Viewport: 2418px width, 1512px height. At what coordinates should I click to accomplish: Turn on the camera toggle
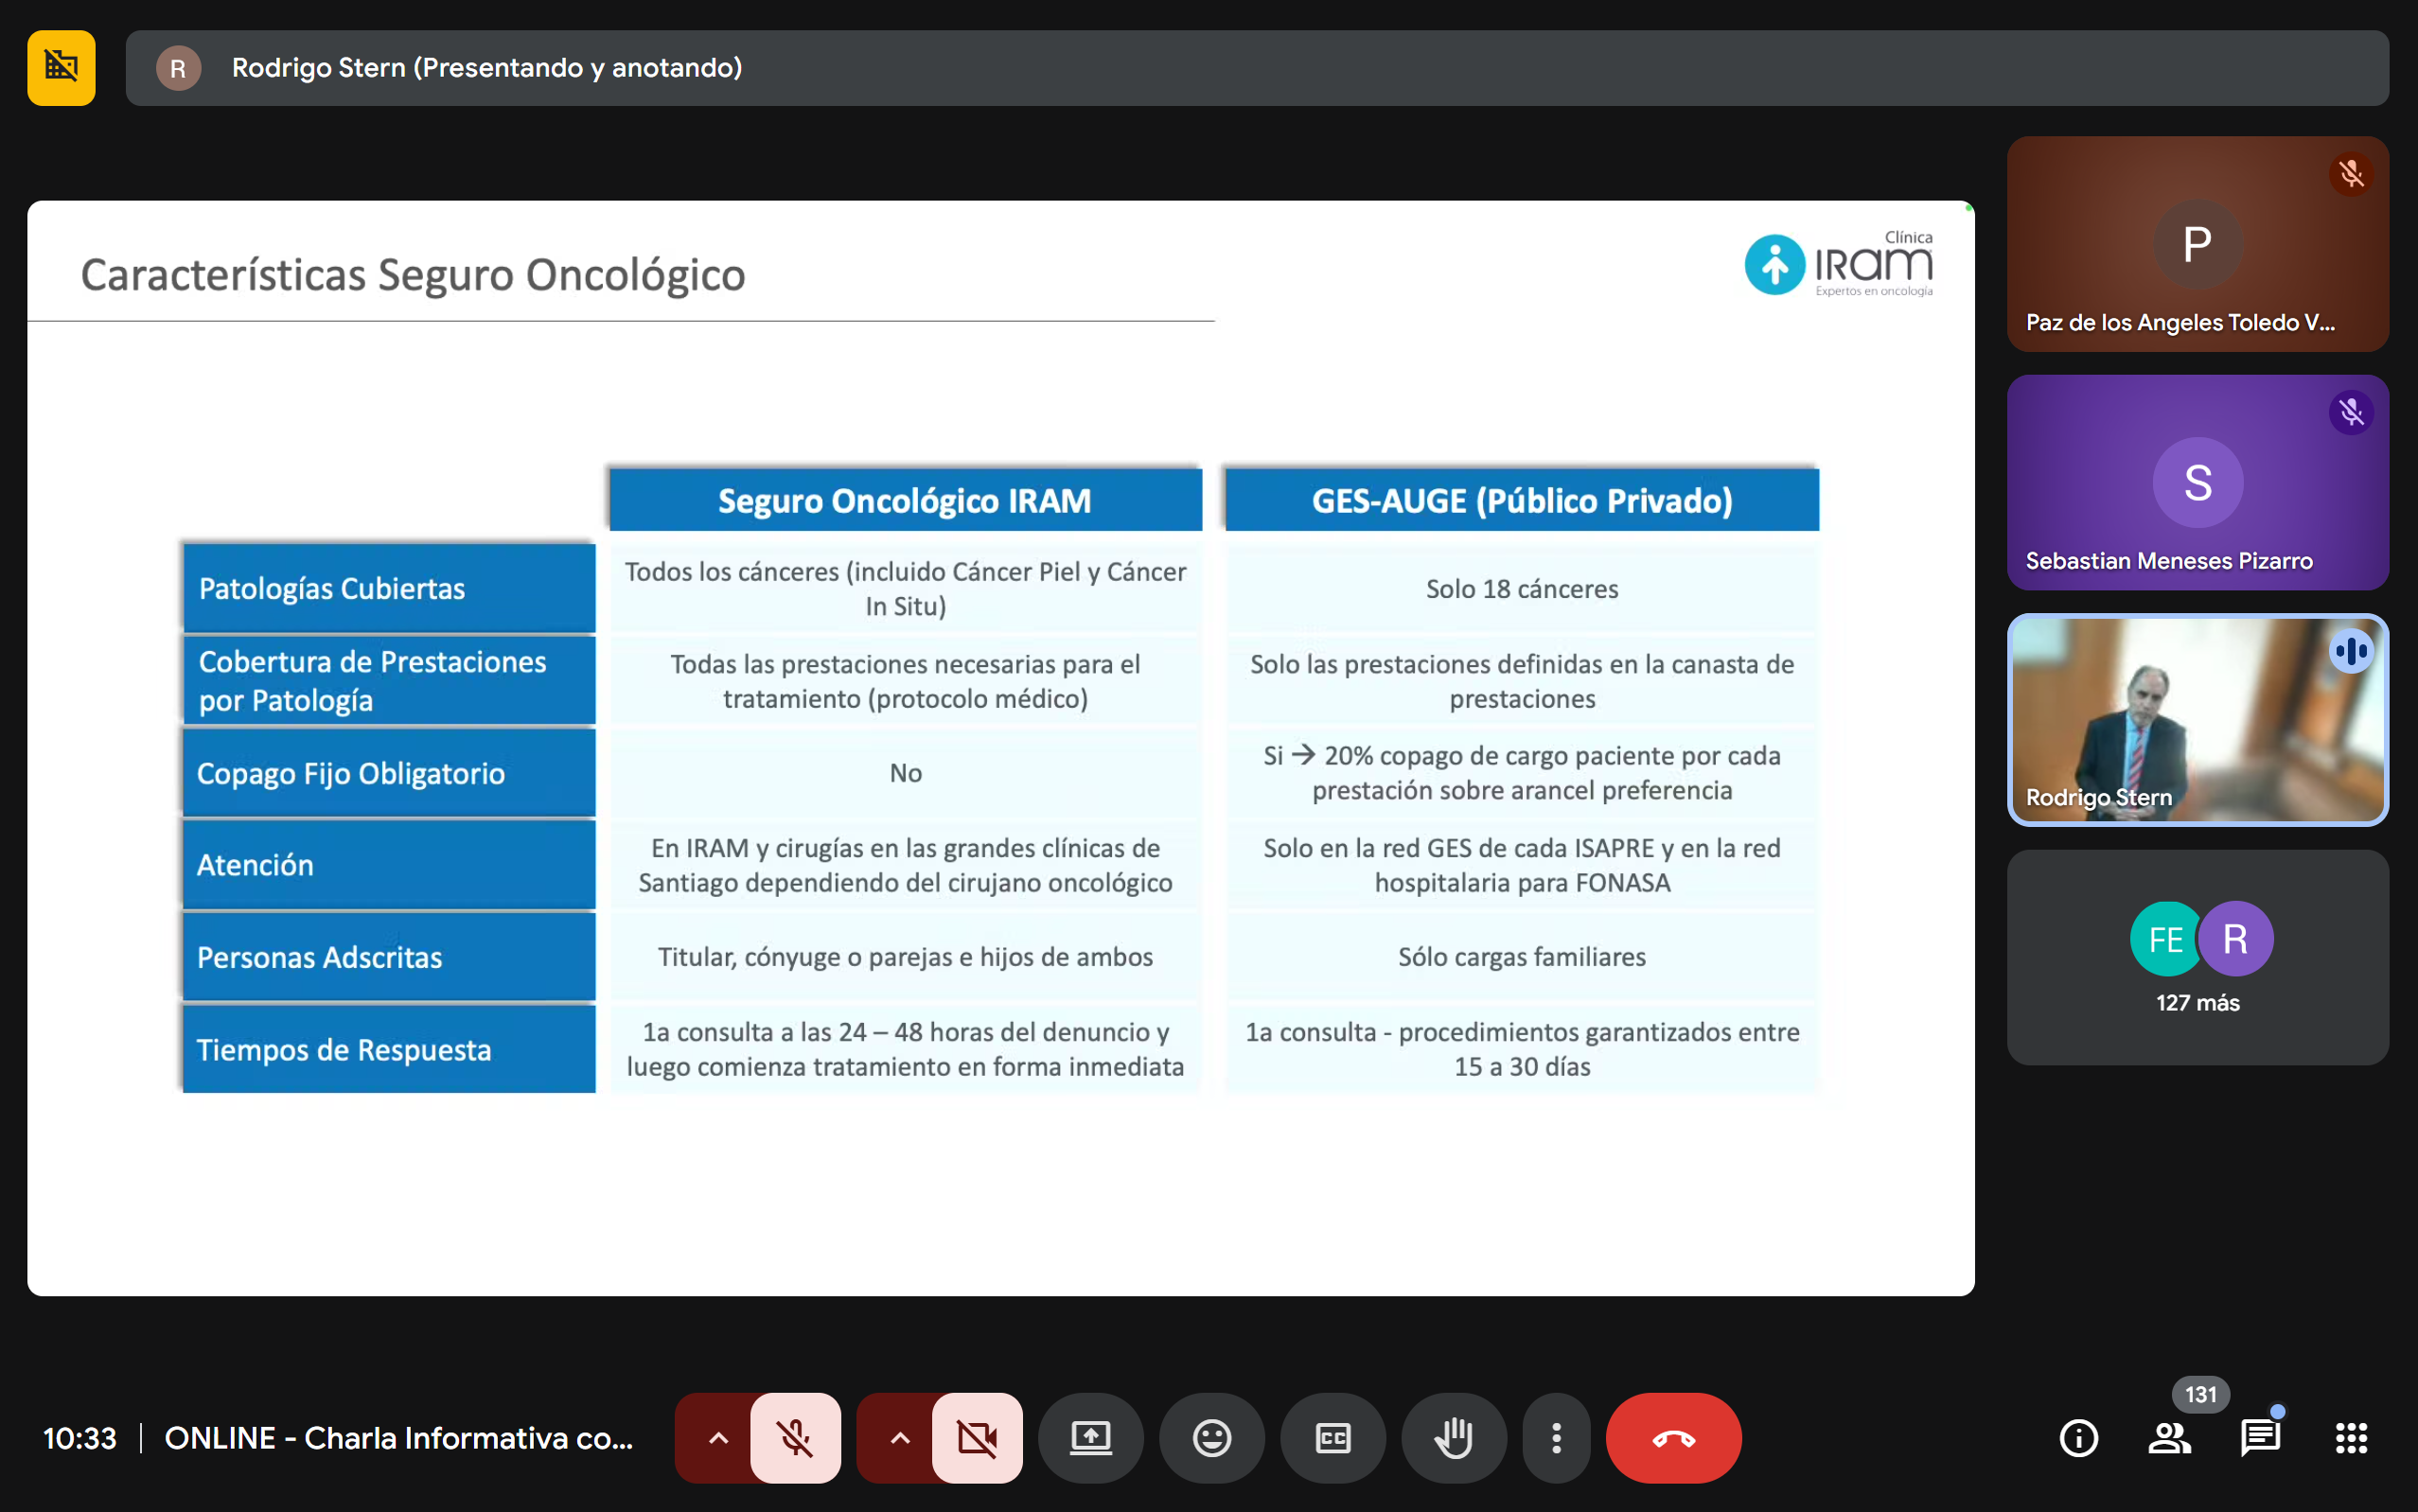click(x=976, y=1438)
